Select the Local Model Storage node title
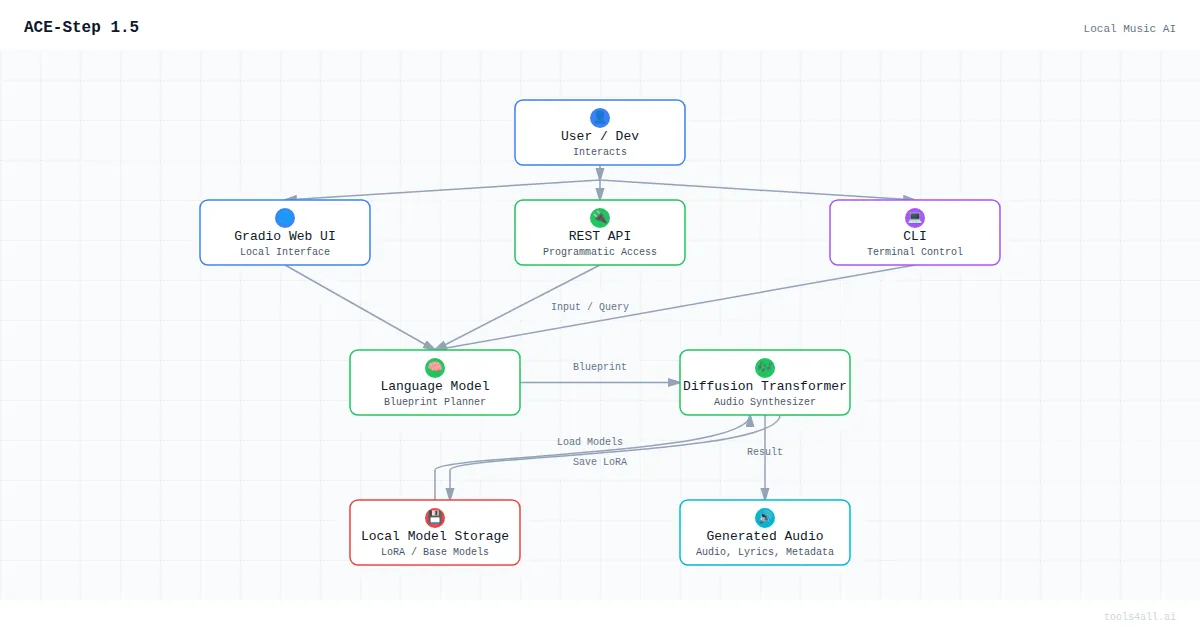This screenshot has width=1200, height=630. pyautogui.click(x=435, y=536)
